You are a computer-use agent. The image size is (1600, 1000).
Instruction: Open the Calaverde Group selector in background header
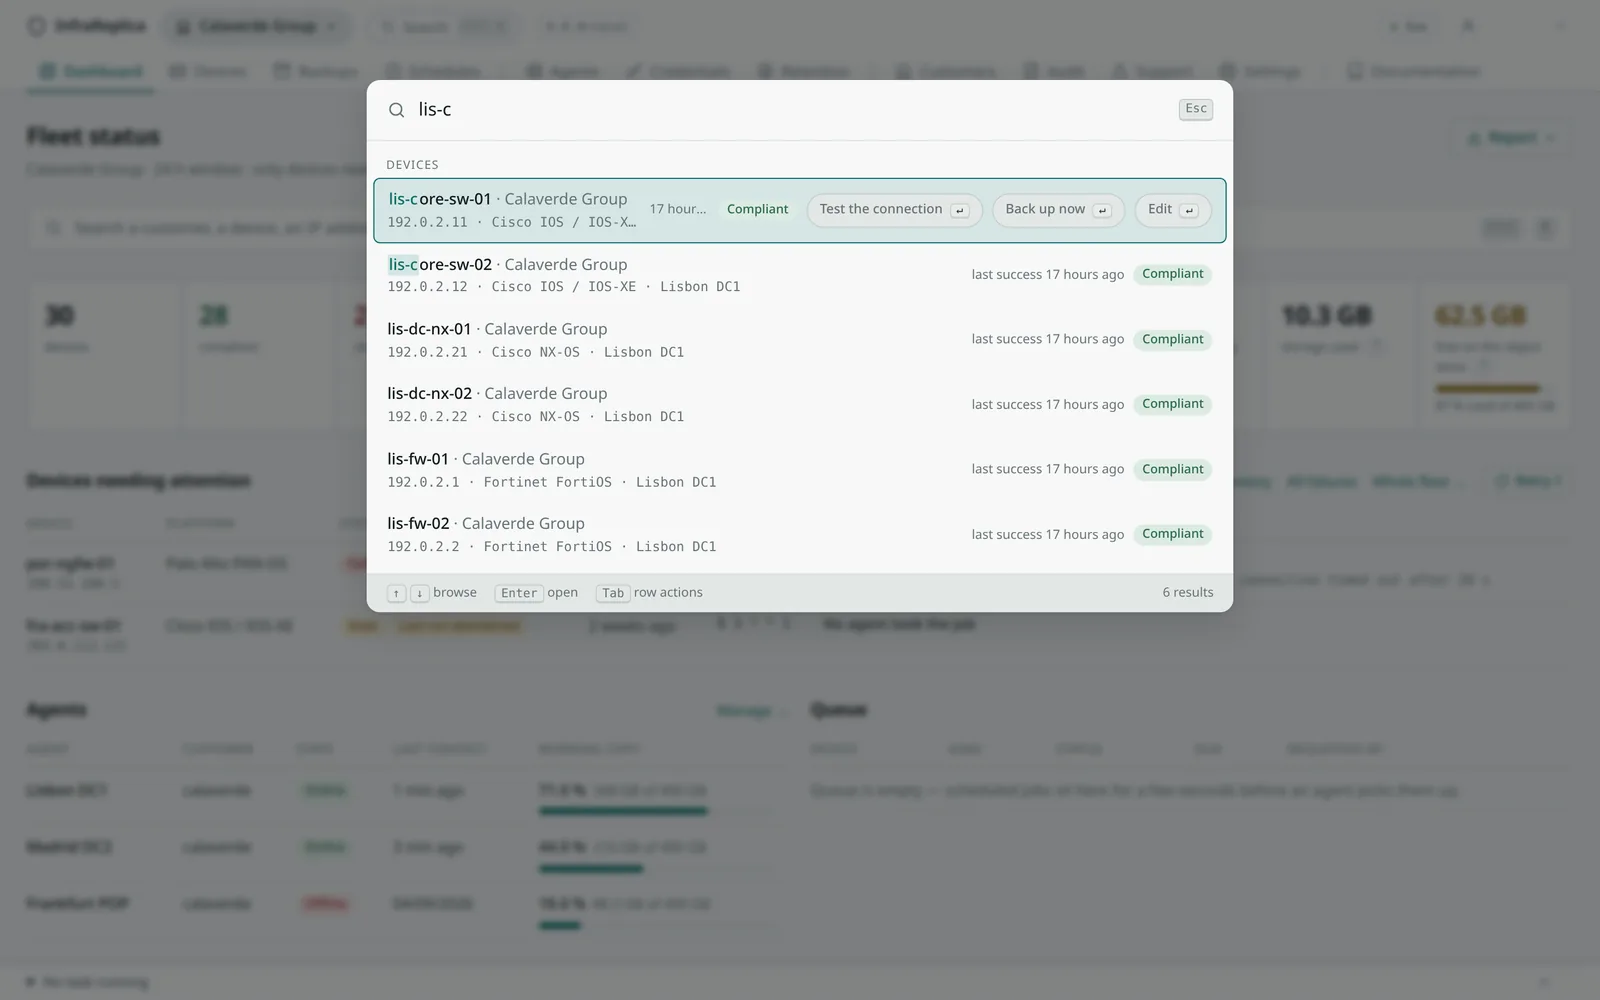tap(258, 27)
